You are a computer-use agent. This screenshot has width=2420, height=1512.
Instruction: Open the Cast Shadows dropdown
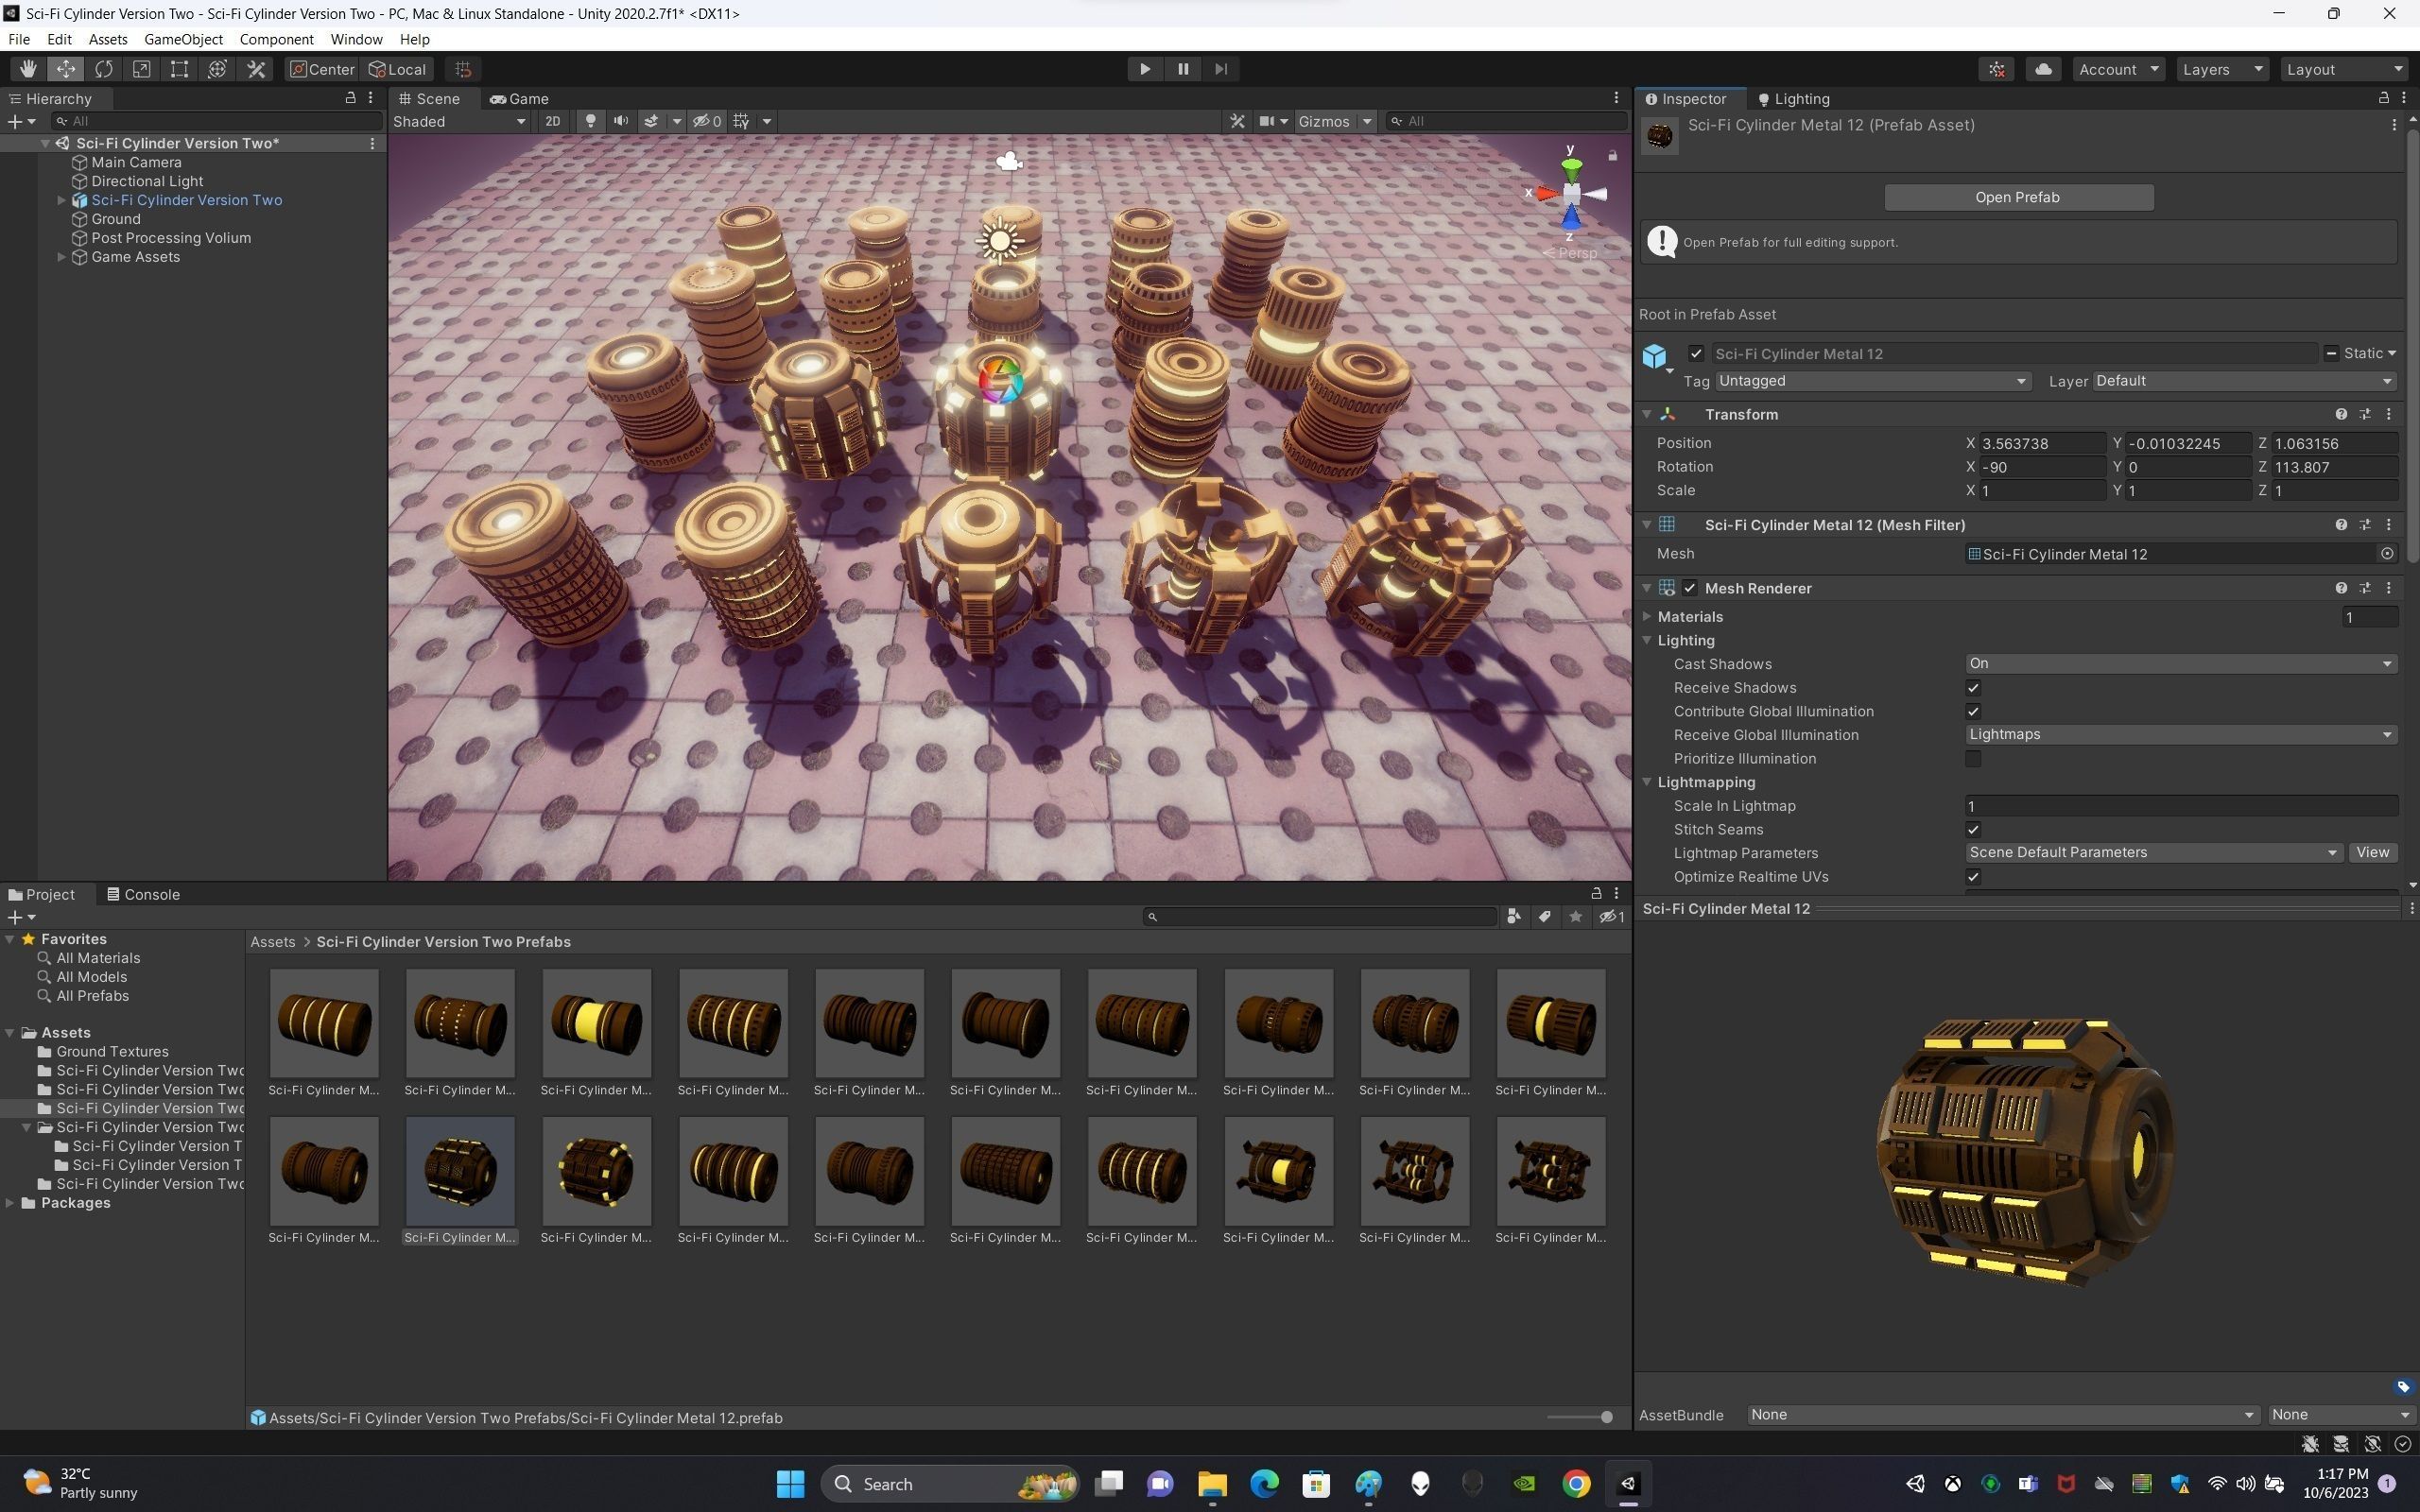pos(2180,664)
